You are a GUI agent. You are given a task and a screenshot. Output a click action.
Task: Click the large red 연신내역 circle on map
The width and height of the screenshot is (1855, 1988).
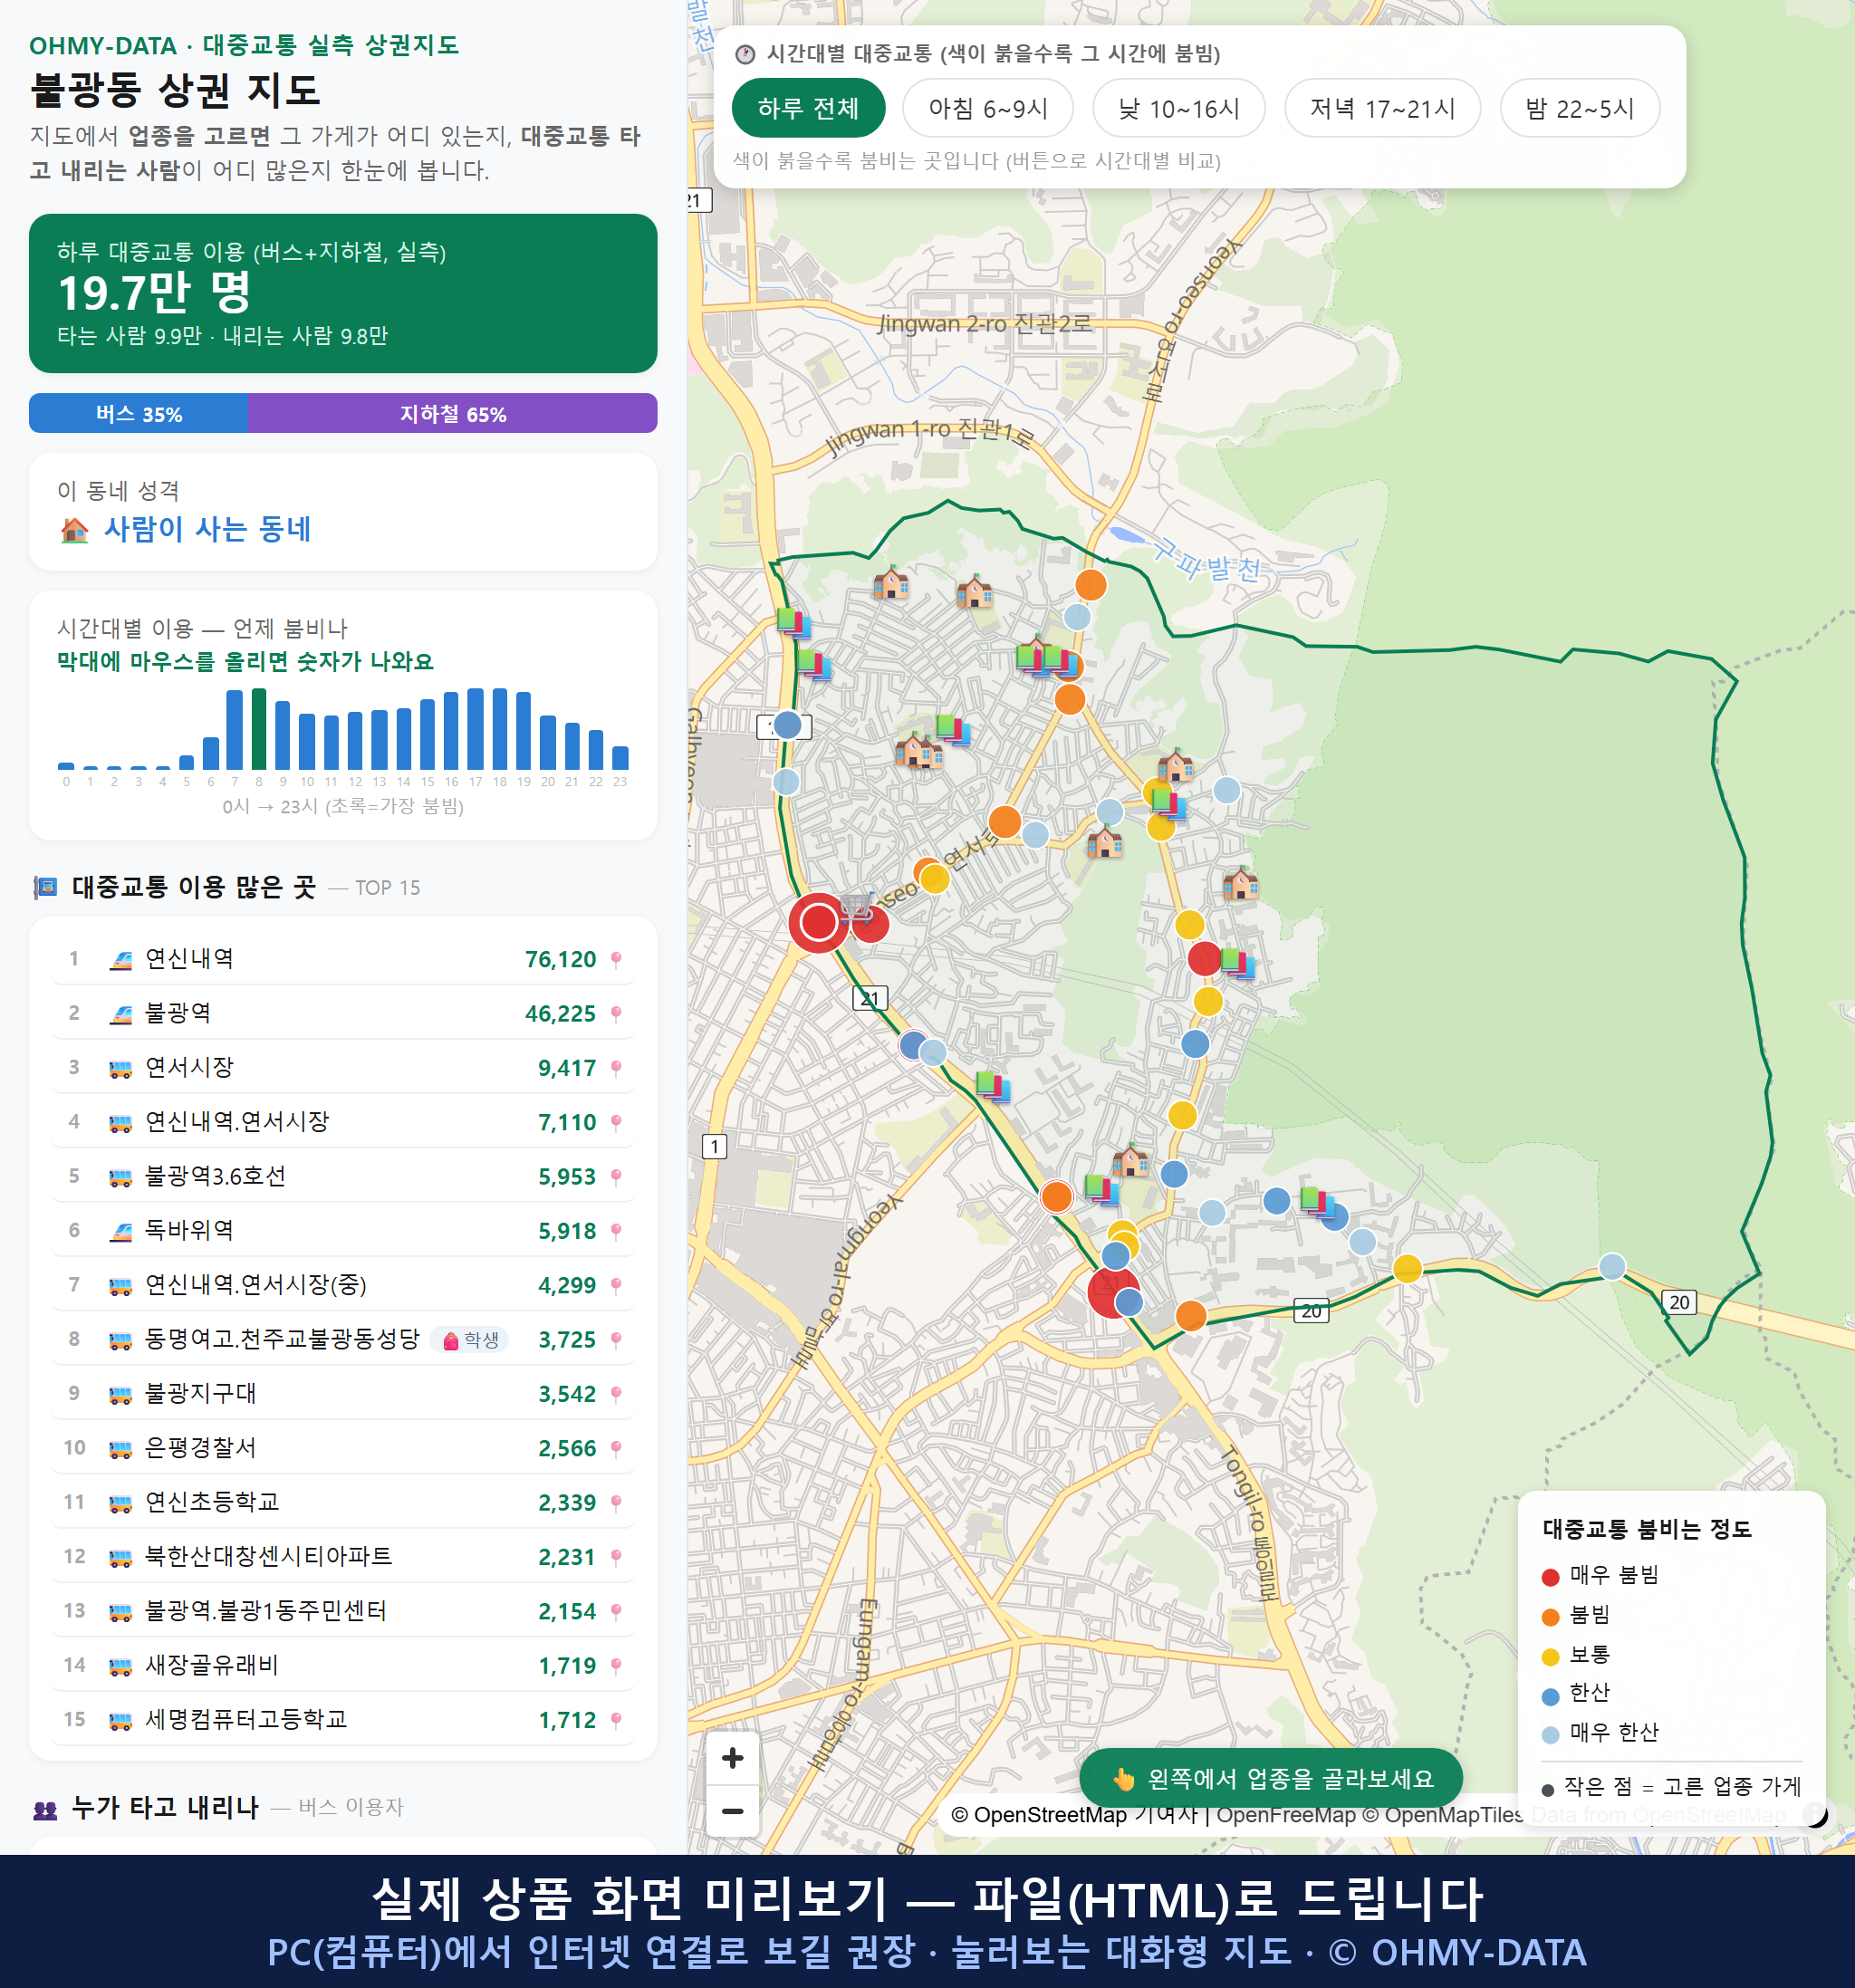(819, 922)
